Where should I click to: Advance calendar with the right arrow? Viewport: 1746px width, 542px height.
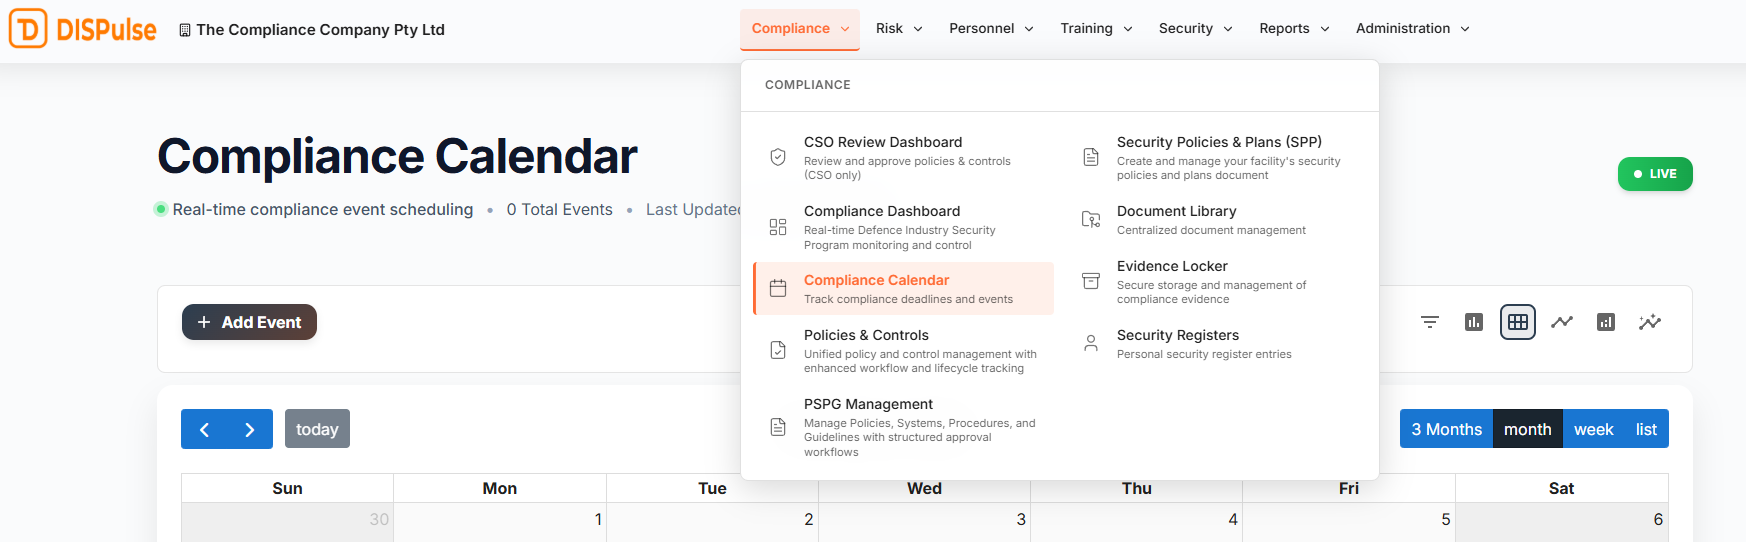pyautogui.click(x=250, y=429)
